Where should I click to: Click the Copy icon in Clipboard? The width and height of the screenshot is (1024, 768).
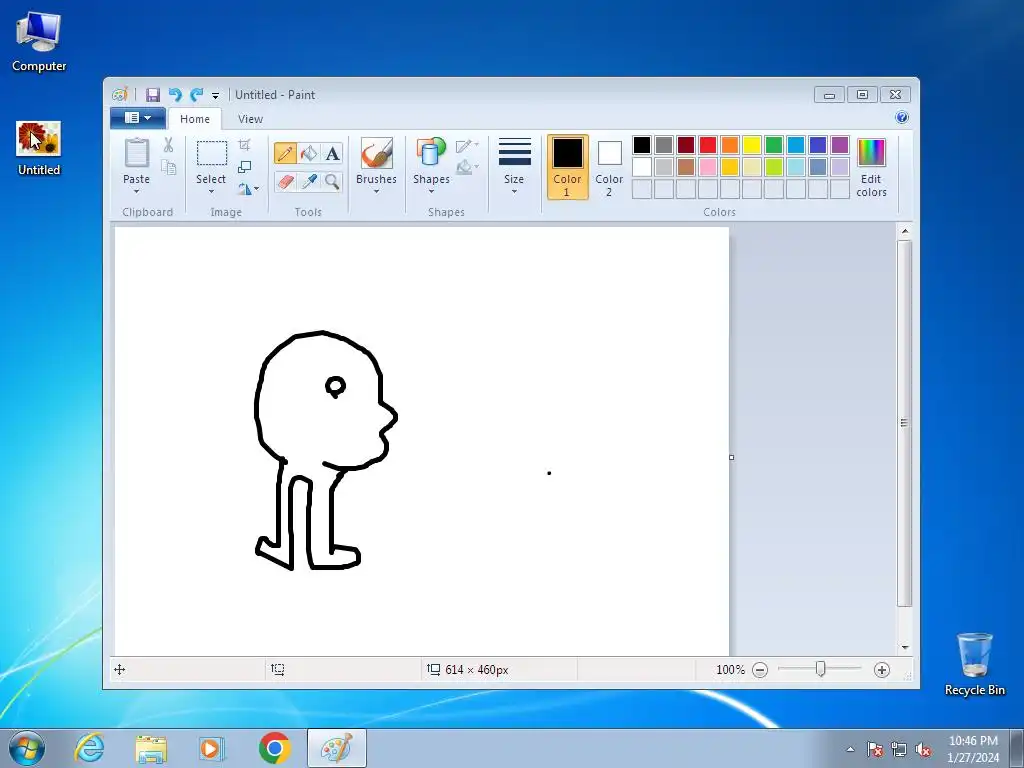click(168, 168)
